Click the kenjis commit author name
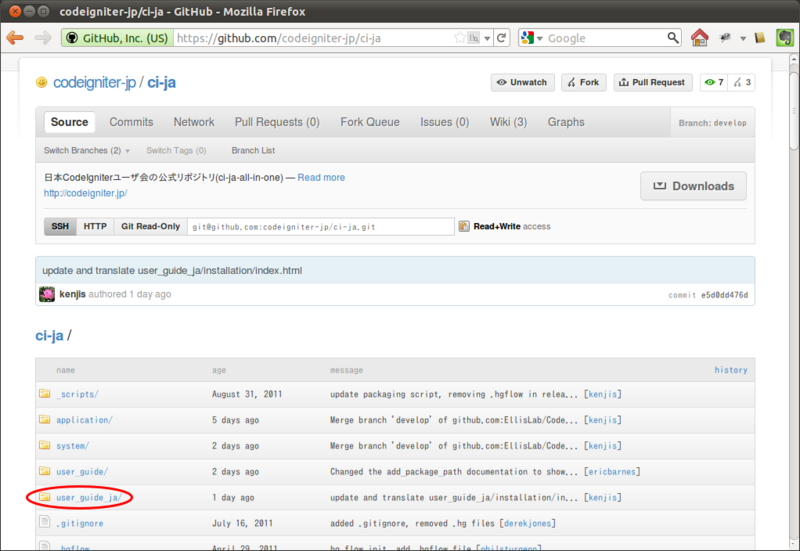This screenshot has width=800, height=551. tap(72, 294)
